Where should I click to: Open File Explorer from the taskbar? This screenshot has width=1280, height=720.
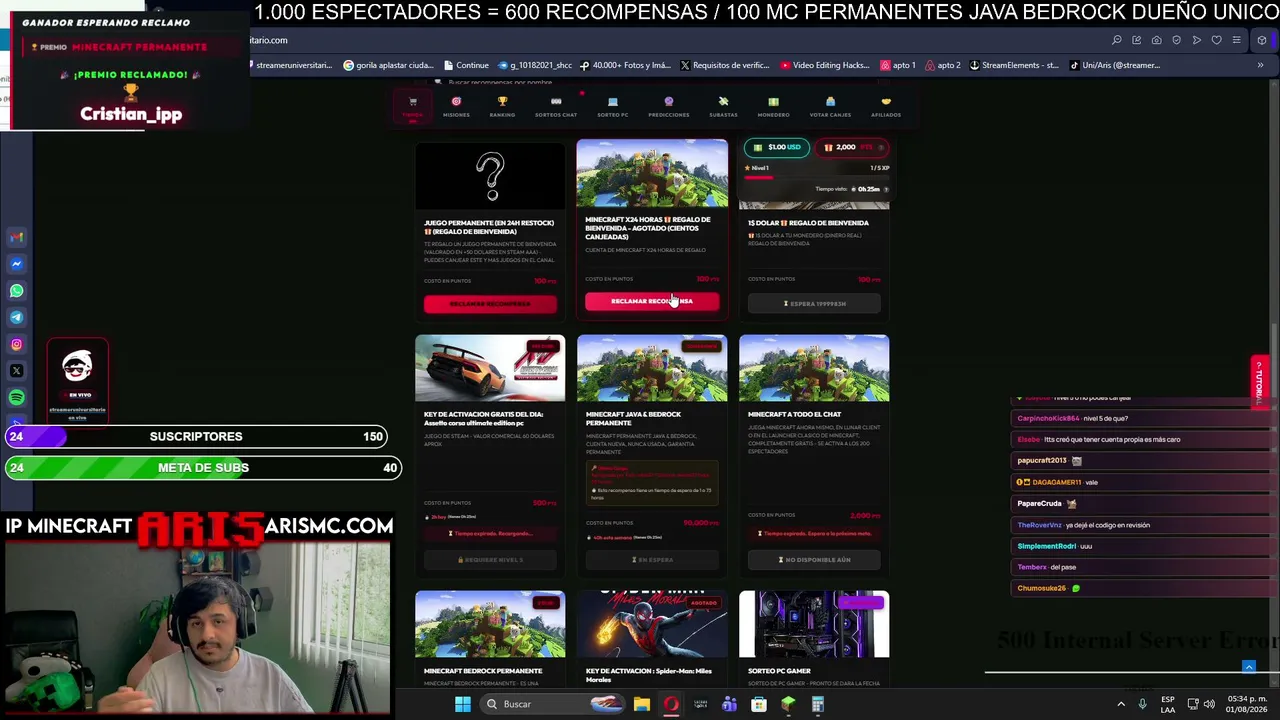642,704
